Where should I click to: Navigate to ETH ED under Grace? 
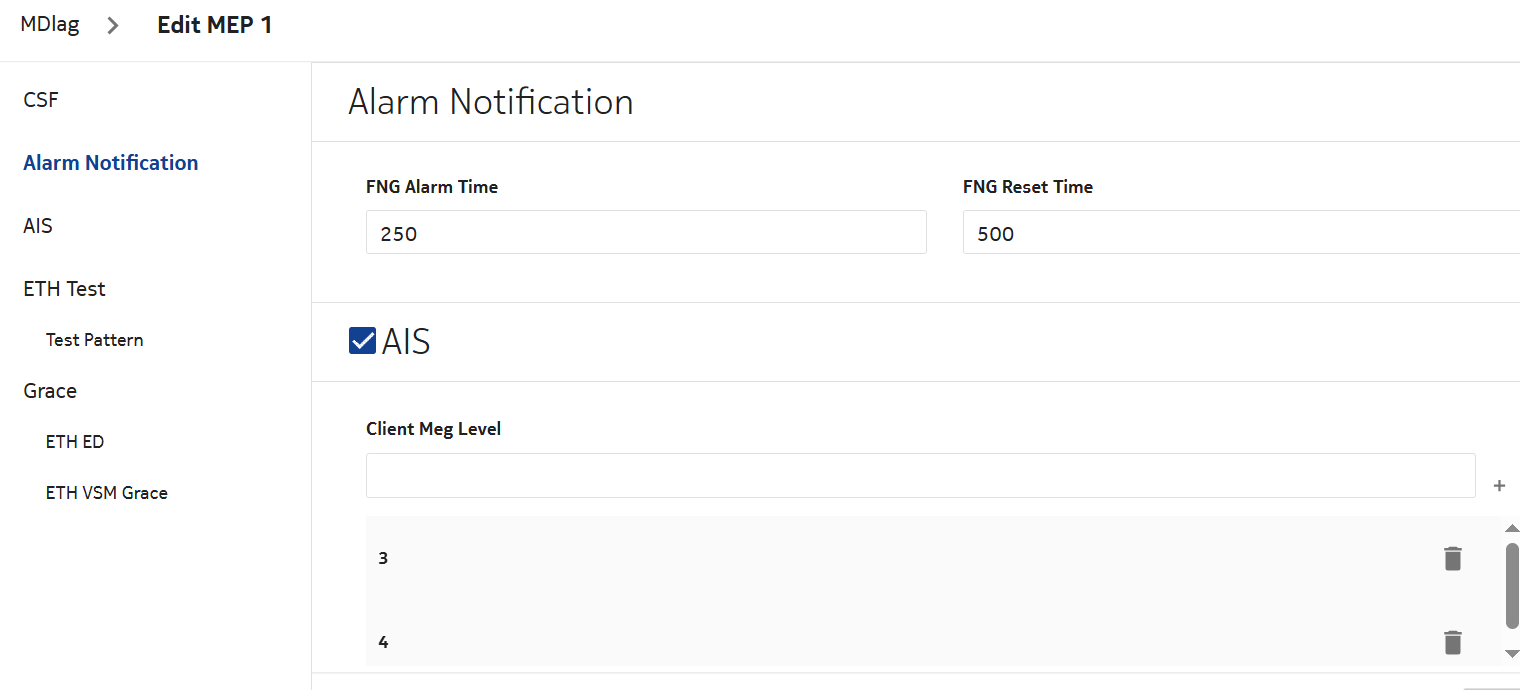click(75, 442)
